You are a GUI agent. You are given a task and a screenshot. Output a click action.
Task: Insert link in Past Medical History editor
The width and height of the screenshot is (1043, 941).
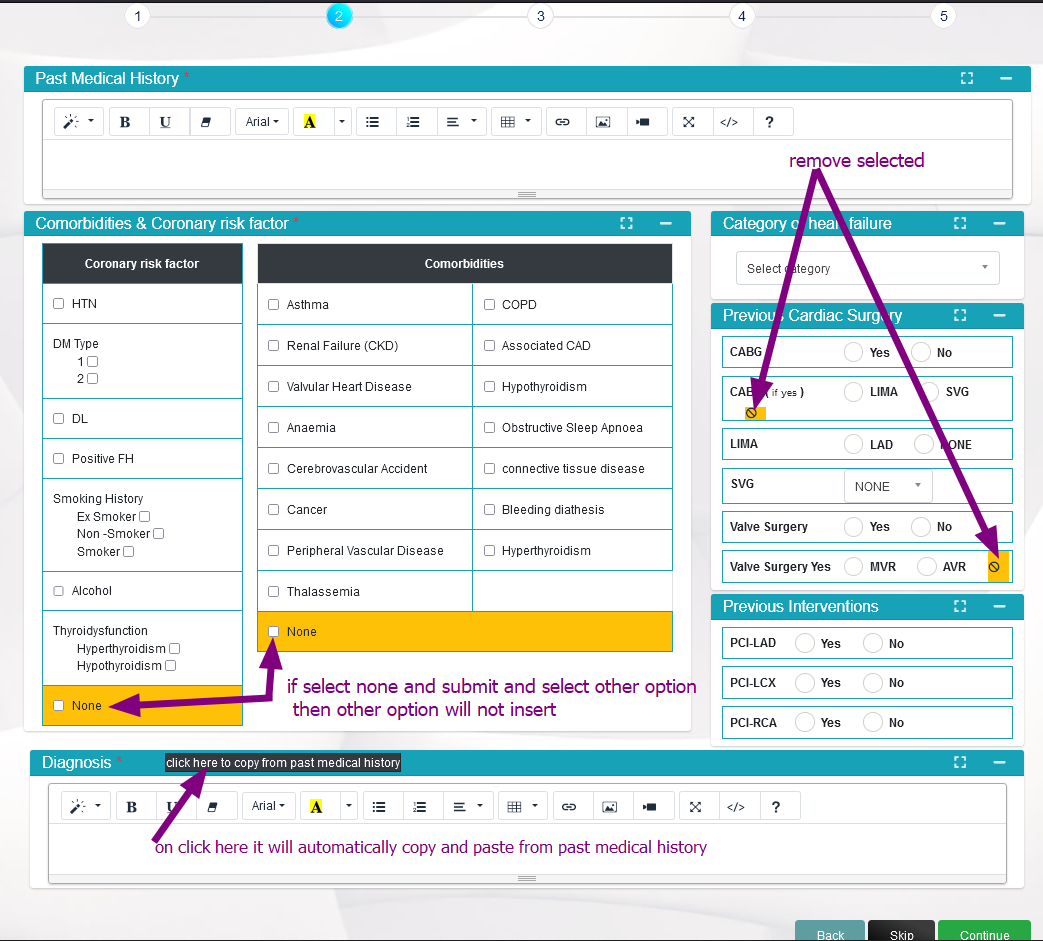click(562, 122)
